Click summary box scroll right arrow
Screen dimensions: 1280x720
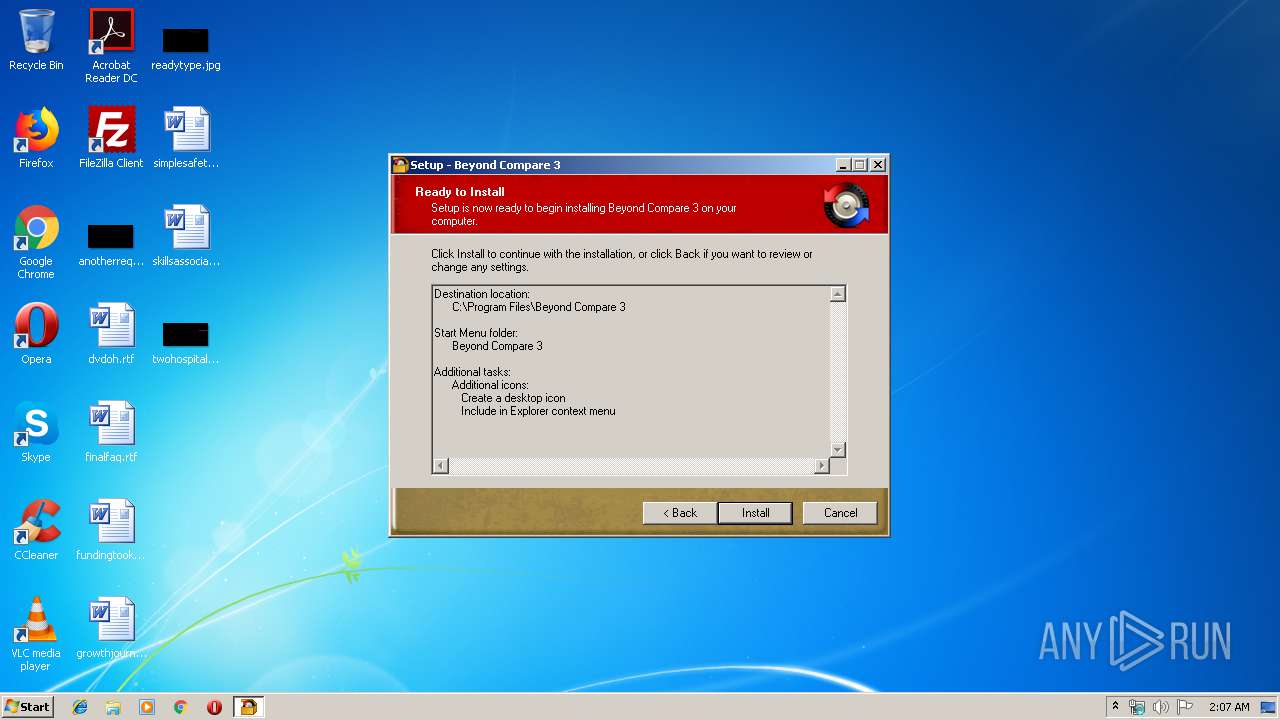point(822,466)
